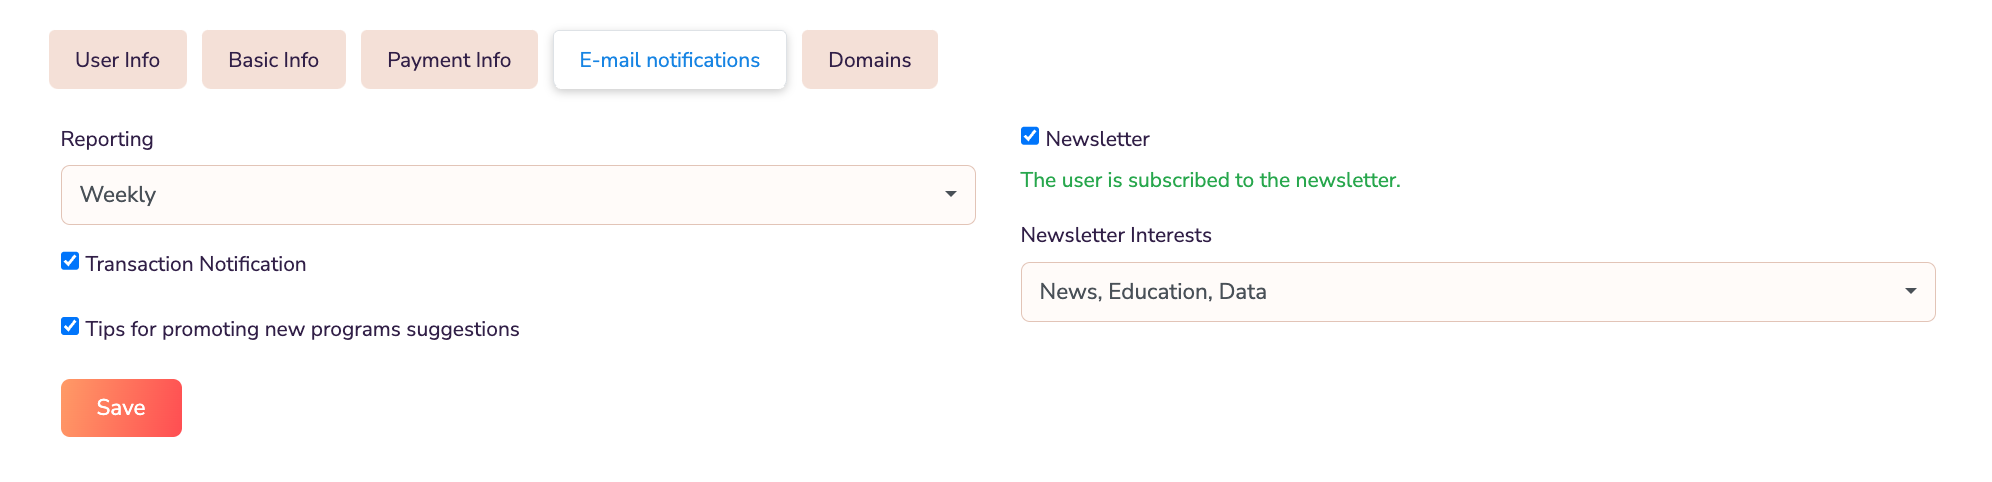
Task: Click the Newsletter Interests field label
Action: 1116,235
